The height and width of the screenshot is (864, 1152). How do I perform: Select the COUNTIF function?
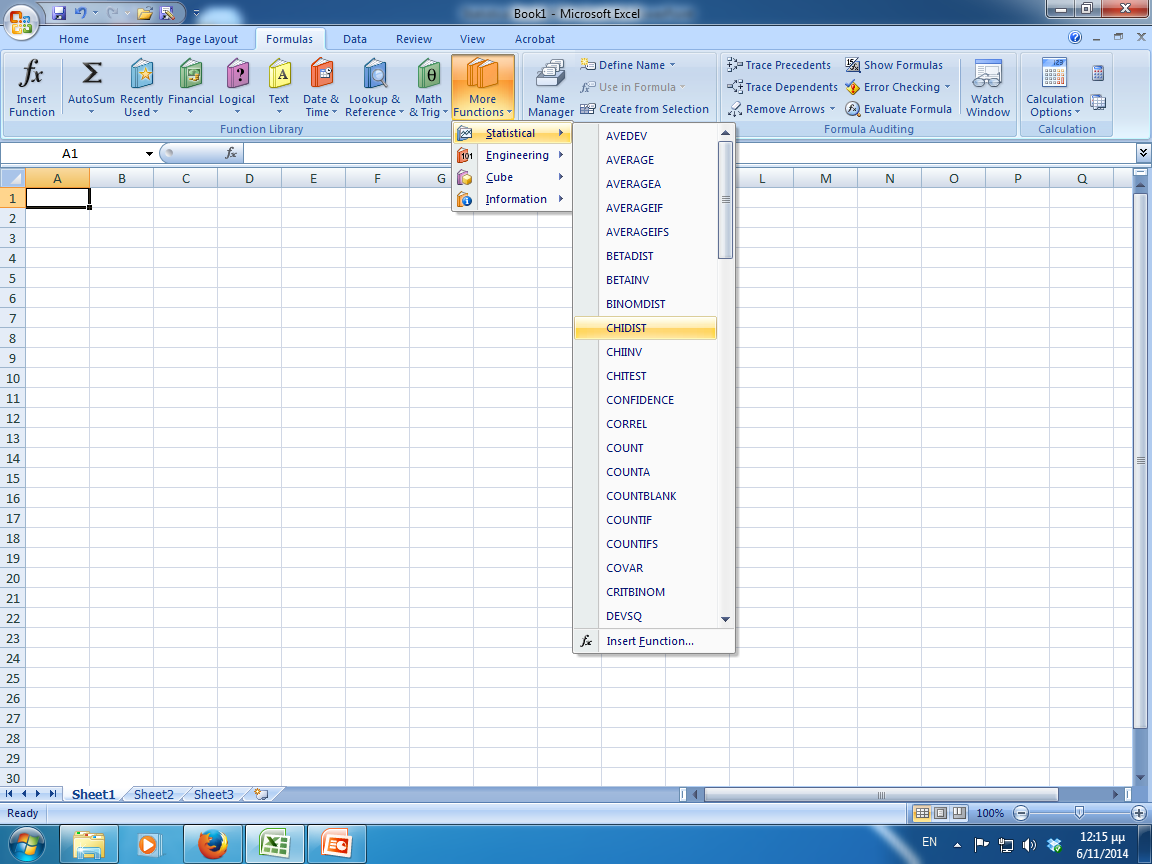645,519
